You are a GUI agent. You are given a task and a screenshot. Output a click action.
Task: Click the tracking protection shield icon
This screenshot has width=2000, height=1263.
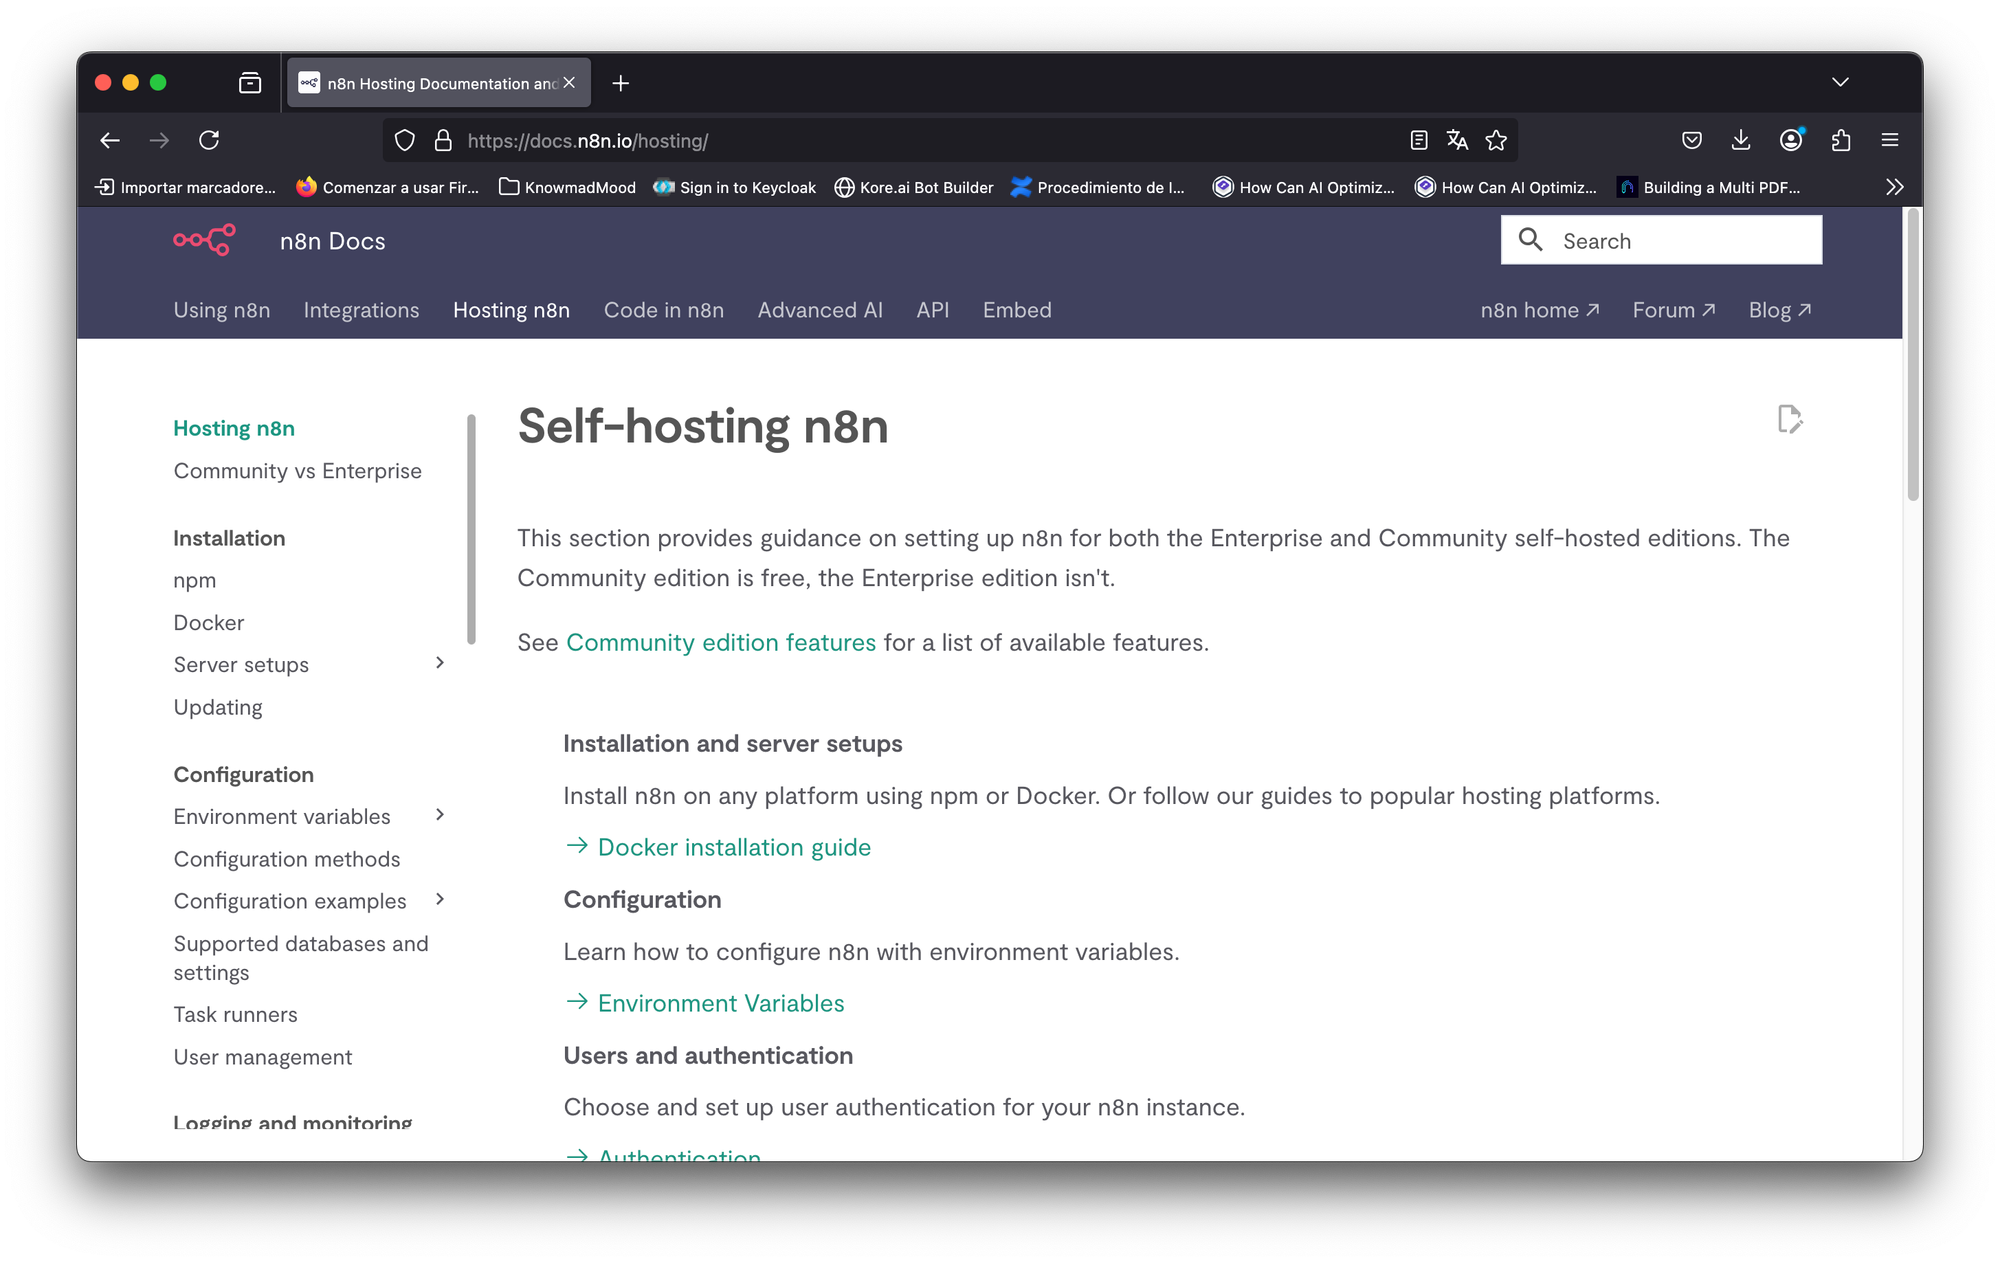(404, 141)
